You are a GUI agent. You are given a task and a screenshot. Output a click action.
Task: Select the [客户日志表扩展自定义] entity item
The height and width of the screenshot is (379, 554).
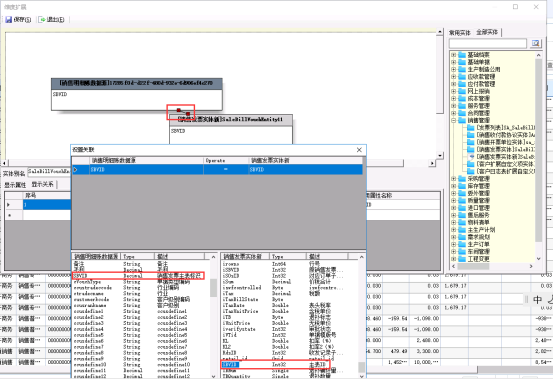(x=505, y=171)
